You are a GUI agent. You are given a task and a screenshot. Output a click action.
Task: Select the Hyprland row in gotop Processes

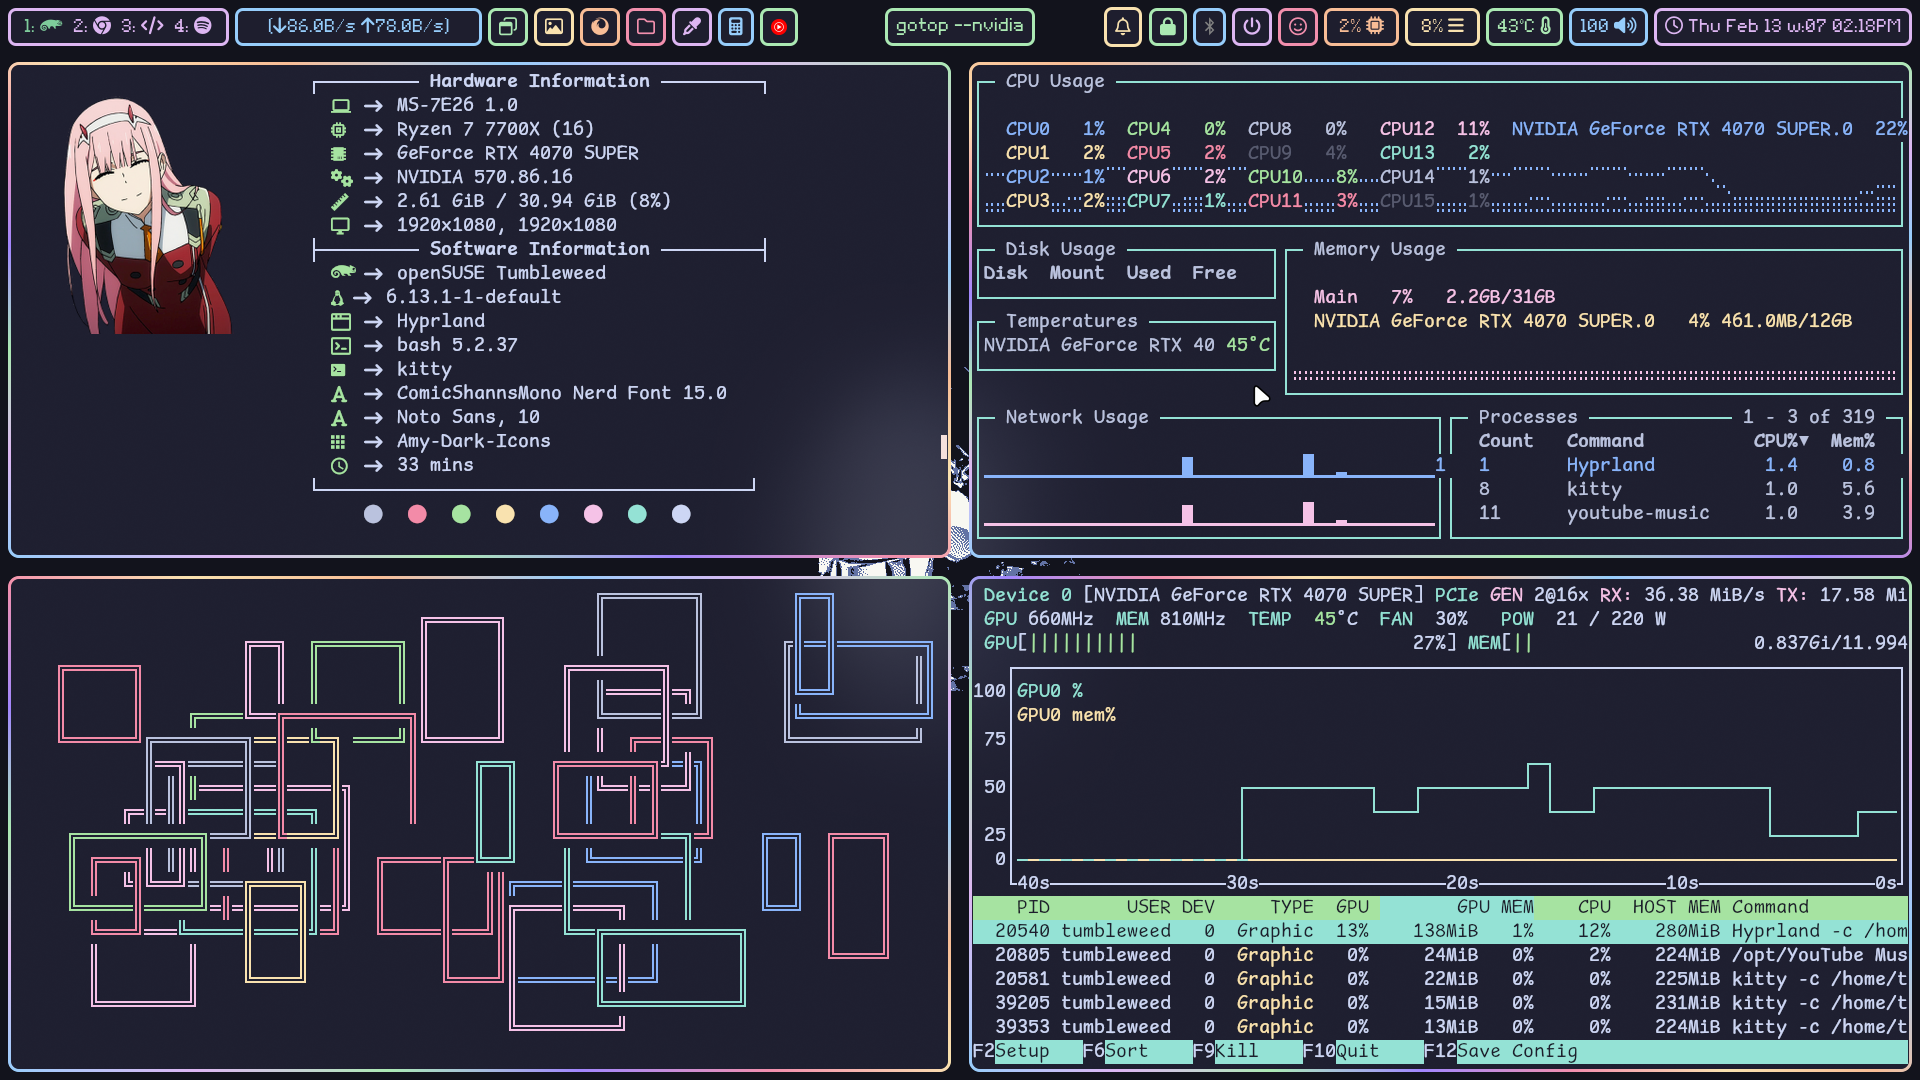(1677, 465)
